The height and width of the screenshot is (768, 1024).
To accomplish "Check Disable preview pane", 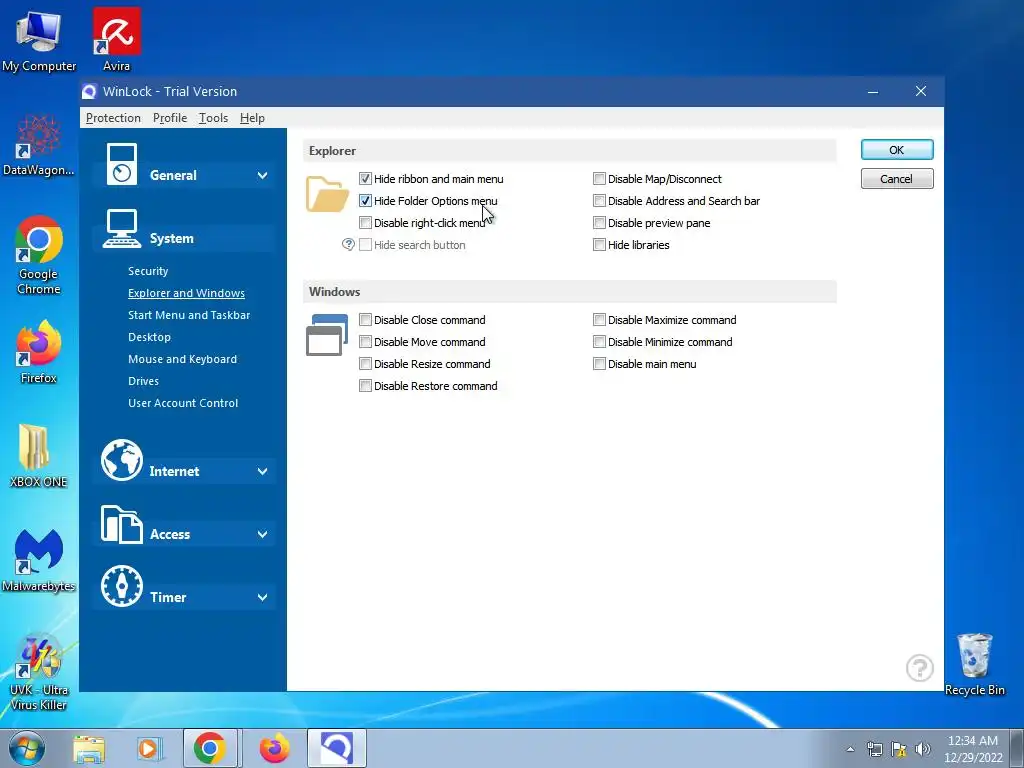I will [599, 223].
